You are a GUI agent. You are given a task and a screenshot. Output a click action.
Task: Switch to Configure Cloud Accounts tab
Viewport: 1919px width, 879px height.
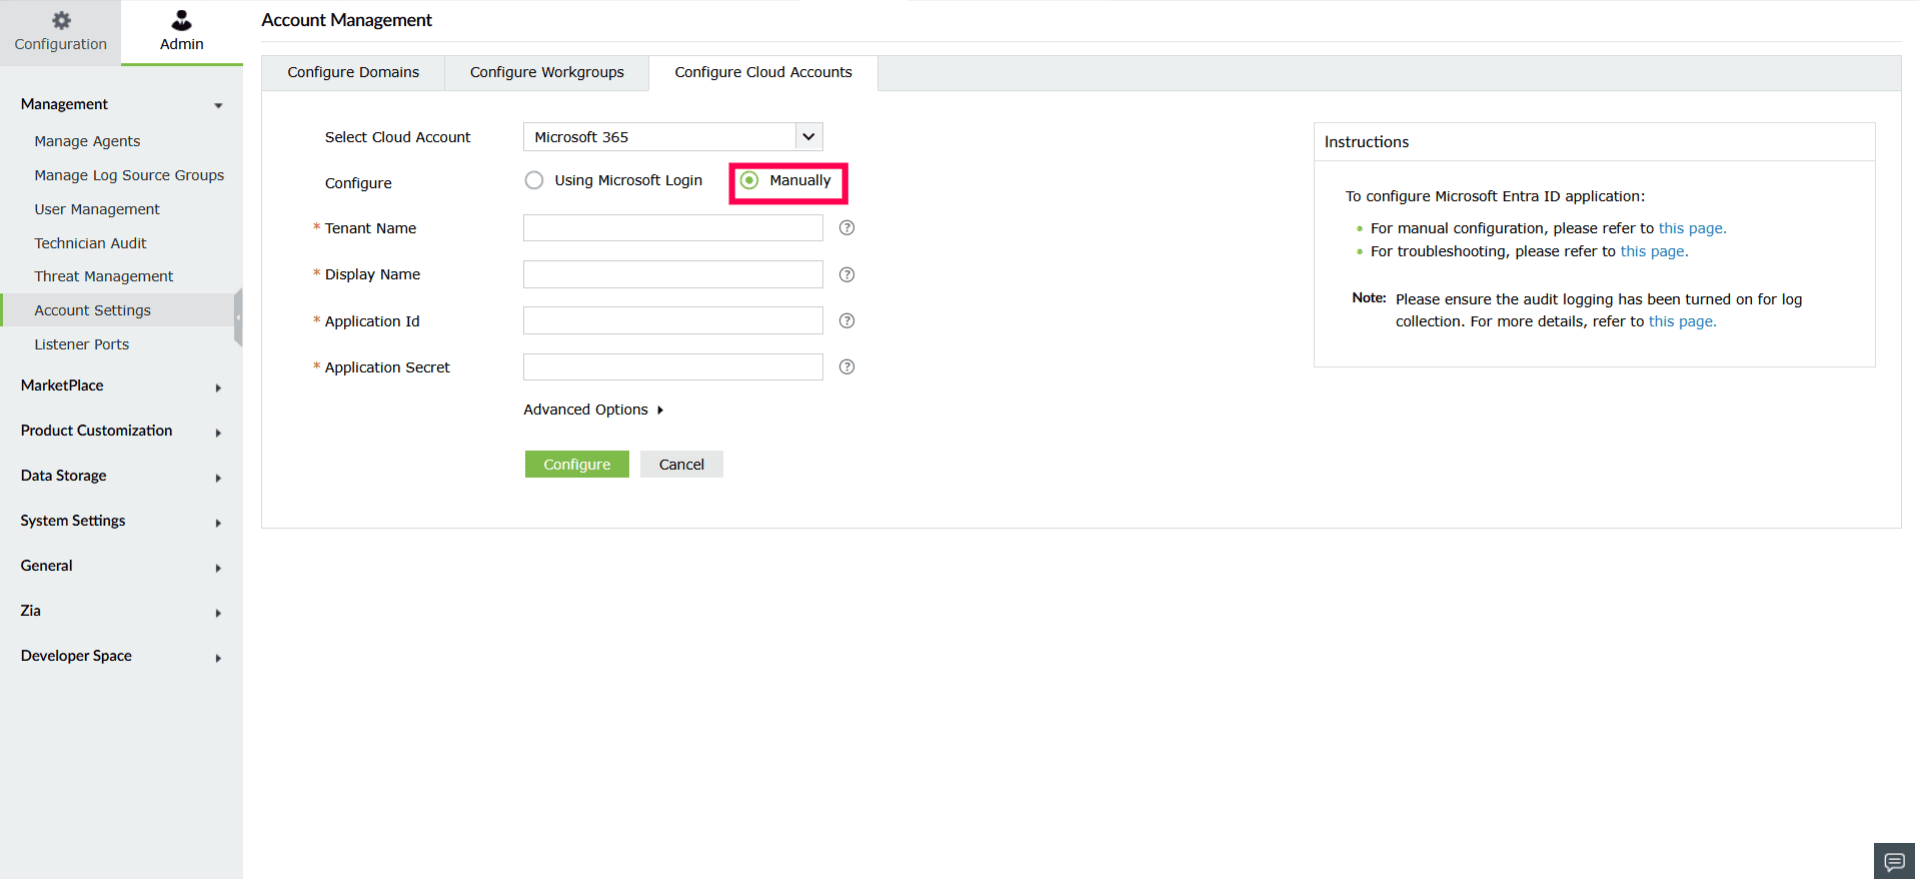(x=763, y=72)
